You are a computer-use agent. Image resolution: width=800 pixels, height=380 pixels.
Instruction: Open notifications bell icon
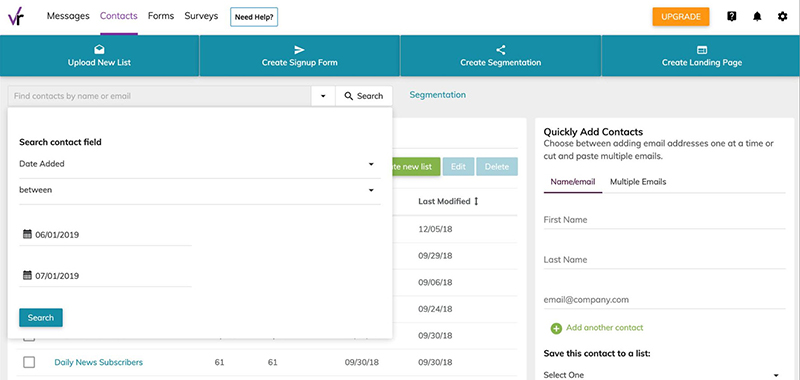757,17
